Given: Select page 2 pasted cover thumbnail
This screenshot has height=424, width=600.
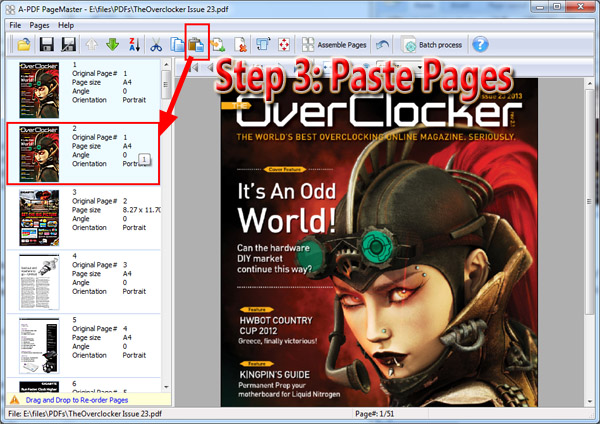Looking at the screenshot, I should (39, 154).
